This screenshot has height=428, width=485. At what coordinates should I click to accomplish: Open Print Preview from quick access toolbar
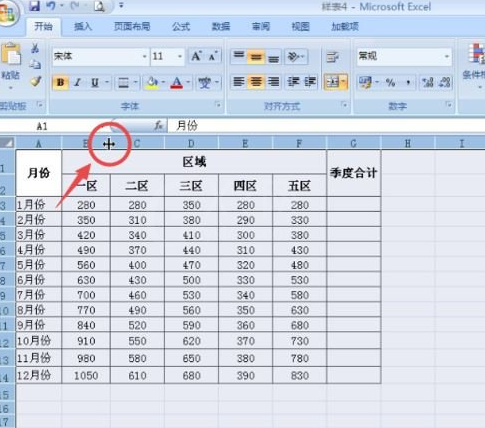(x=99, y=6)
